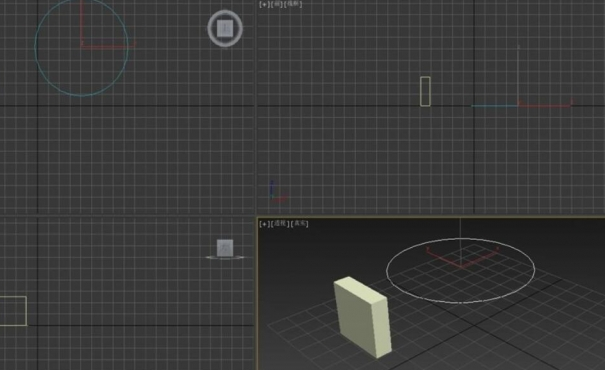The width and height of the screenshot is (605, 370).
Task: Open the 线框 shading menu in the front viewport
Action: pos(293,4)
